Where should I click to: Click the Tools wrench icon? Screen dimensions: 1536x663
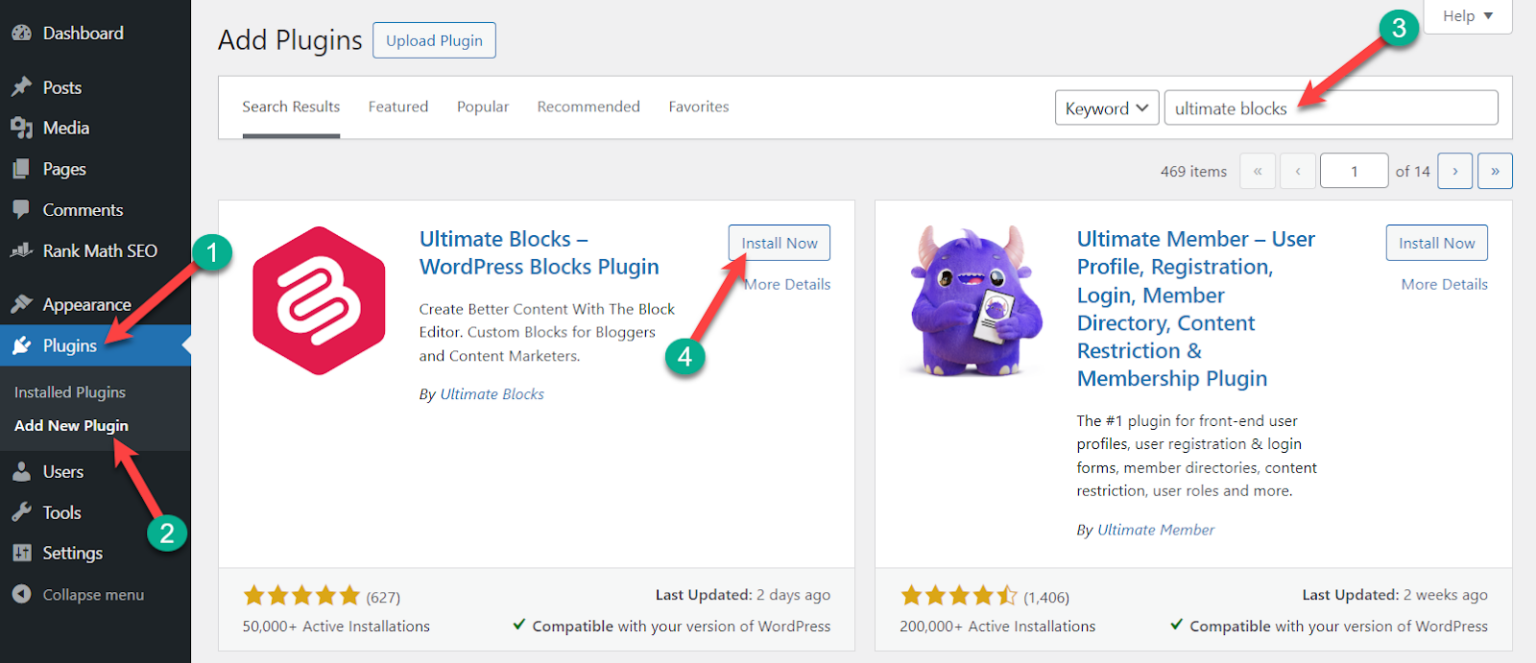click(x=21, y=513)
